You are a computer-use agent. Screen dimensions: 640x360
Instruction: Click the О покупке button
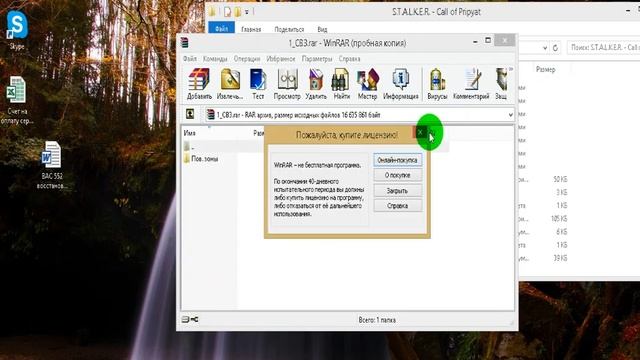point(398,175)
